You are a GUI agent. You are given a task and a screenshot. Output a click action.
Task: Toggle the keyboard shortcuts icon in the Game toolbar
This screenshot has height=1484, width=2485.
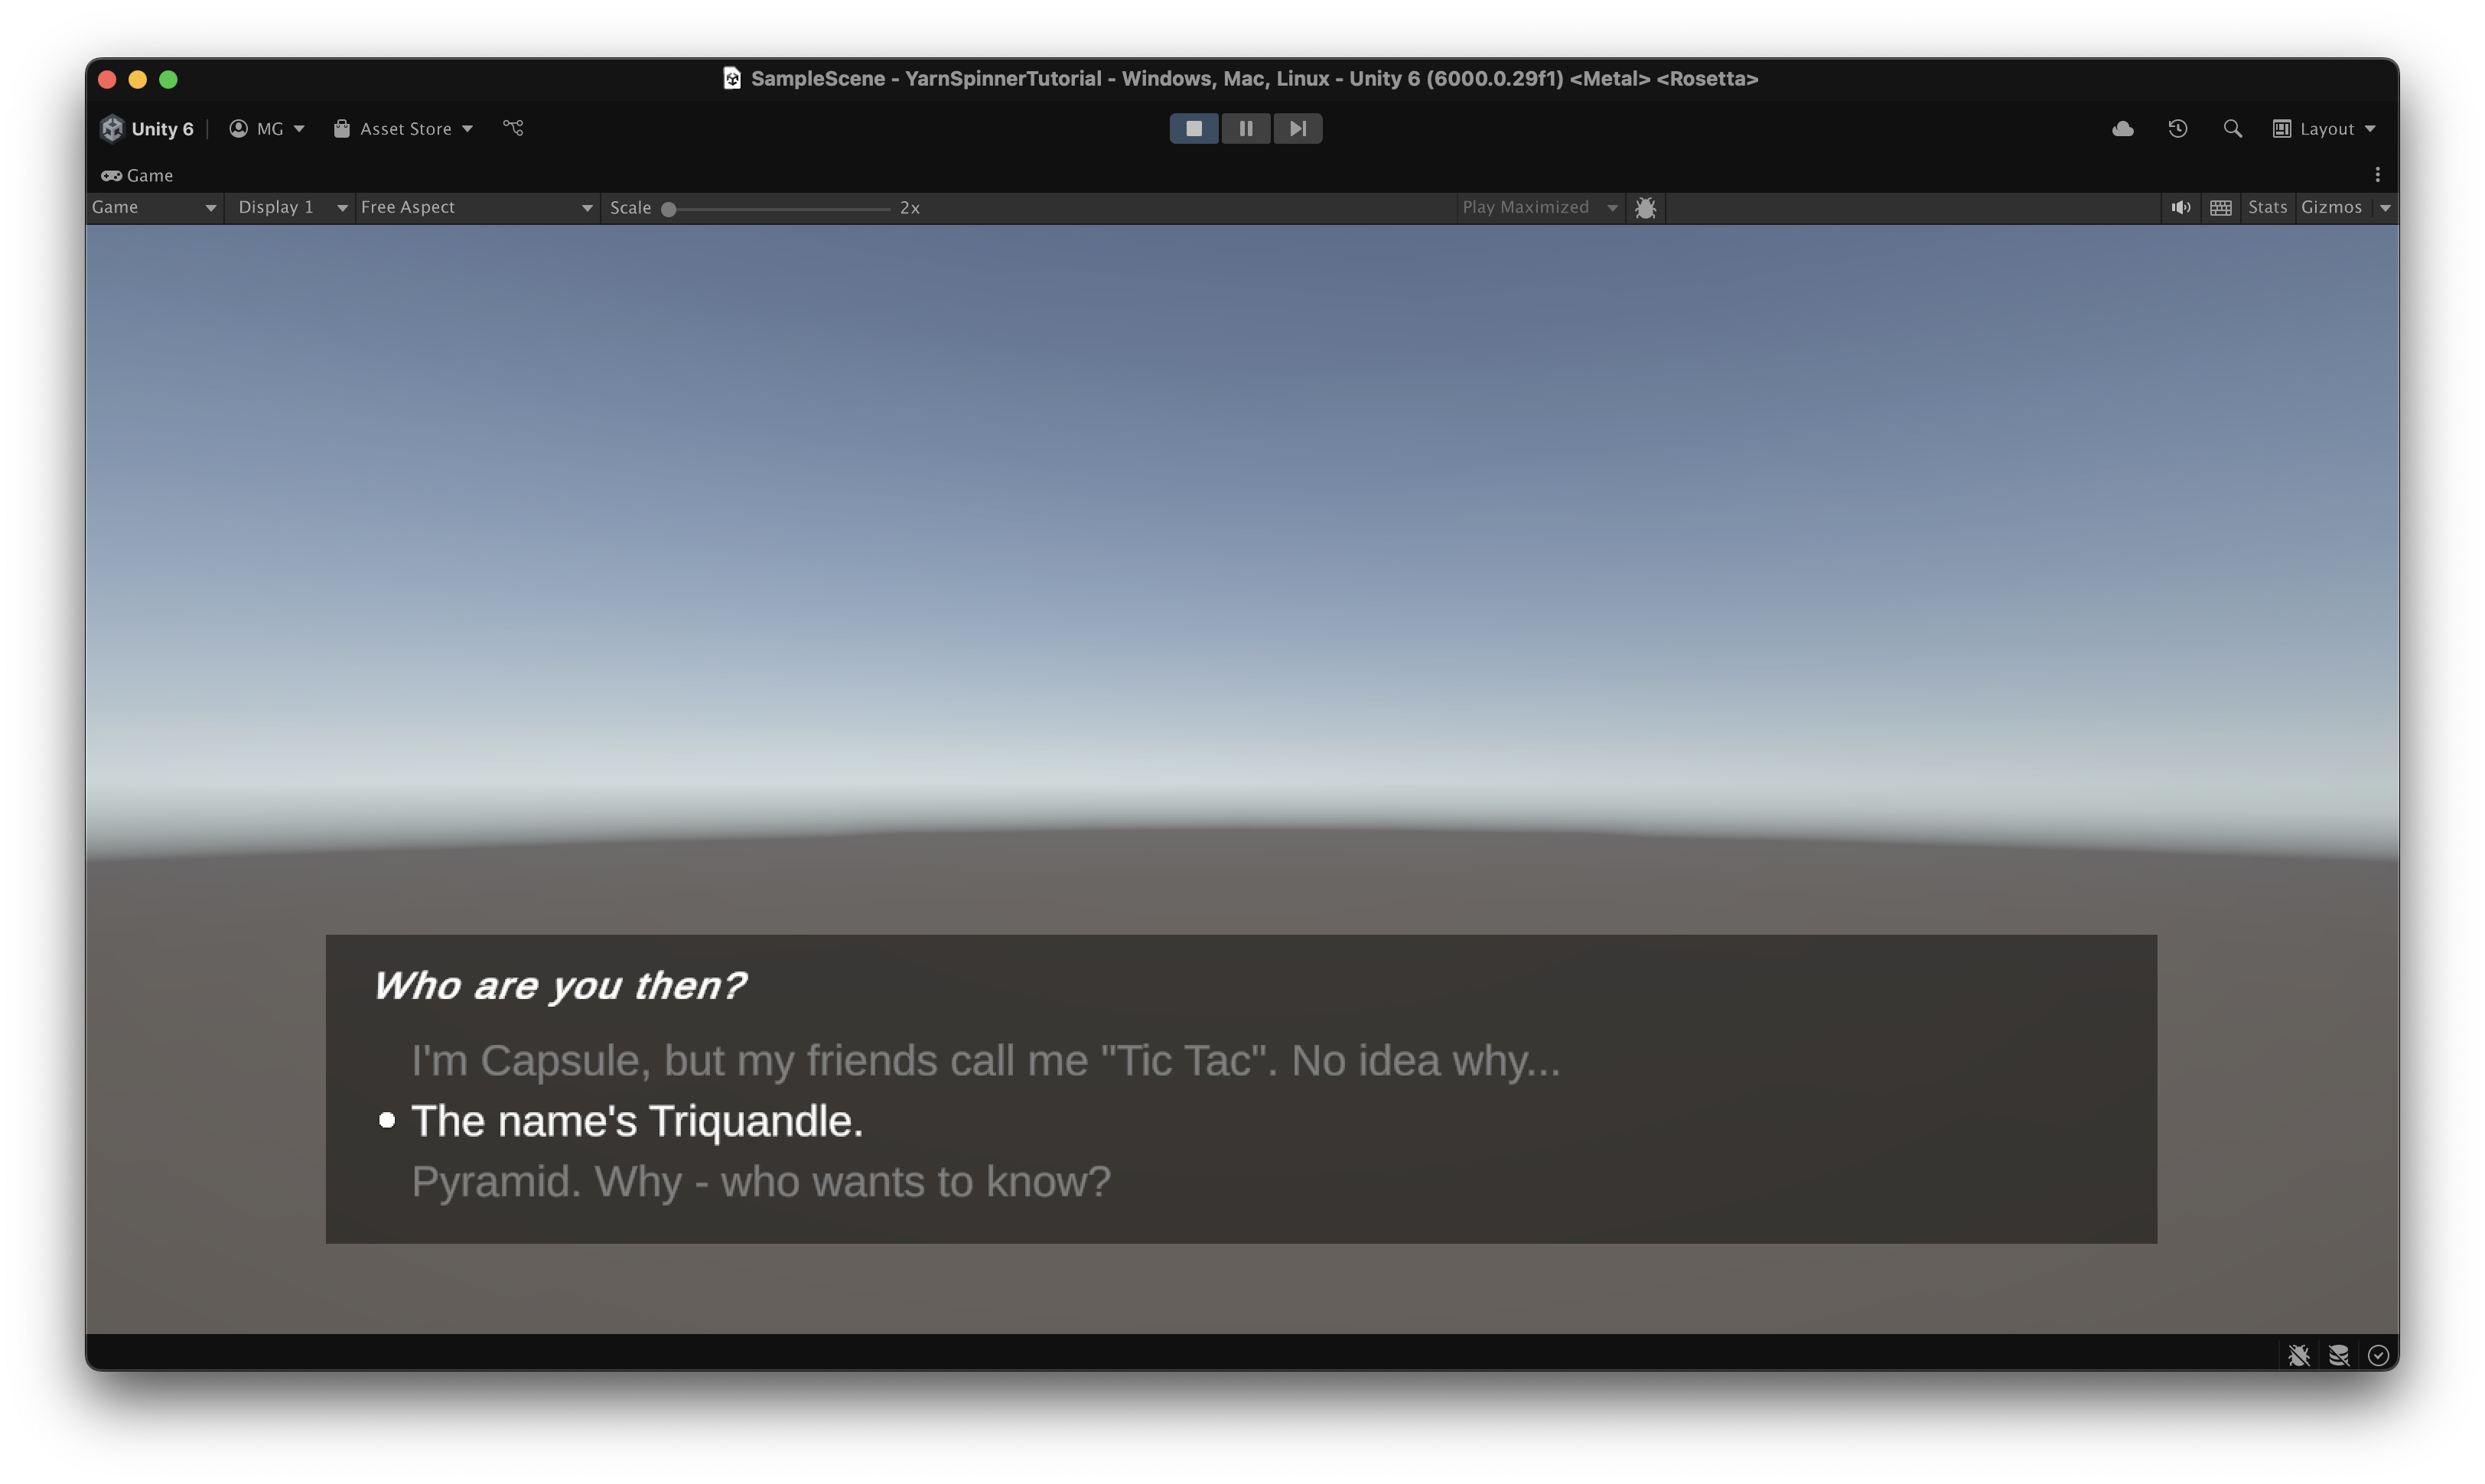pos(2221,207)
